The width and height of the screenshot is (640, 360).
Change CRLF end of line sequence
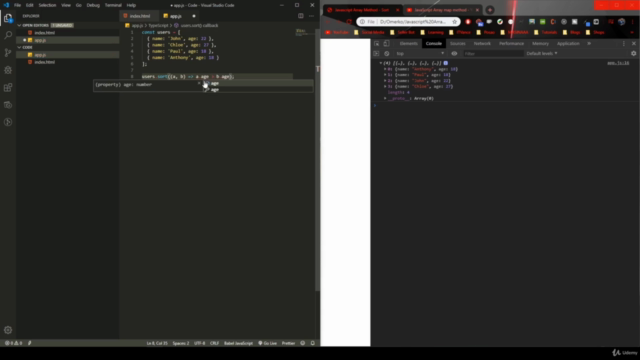pos(214,343)
